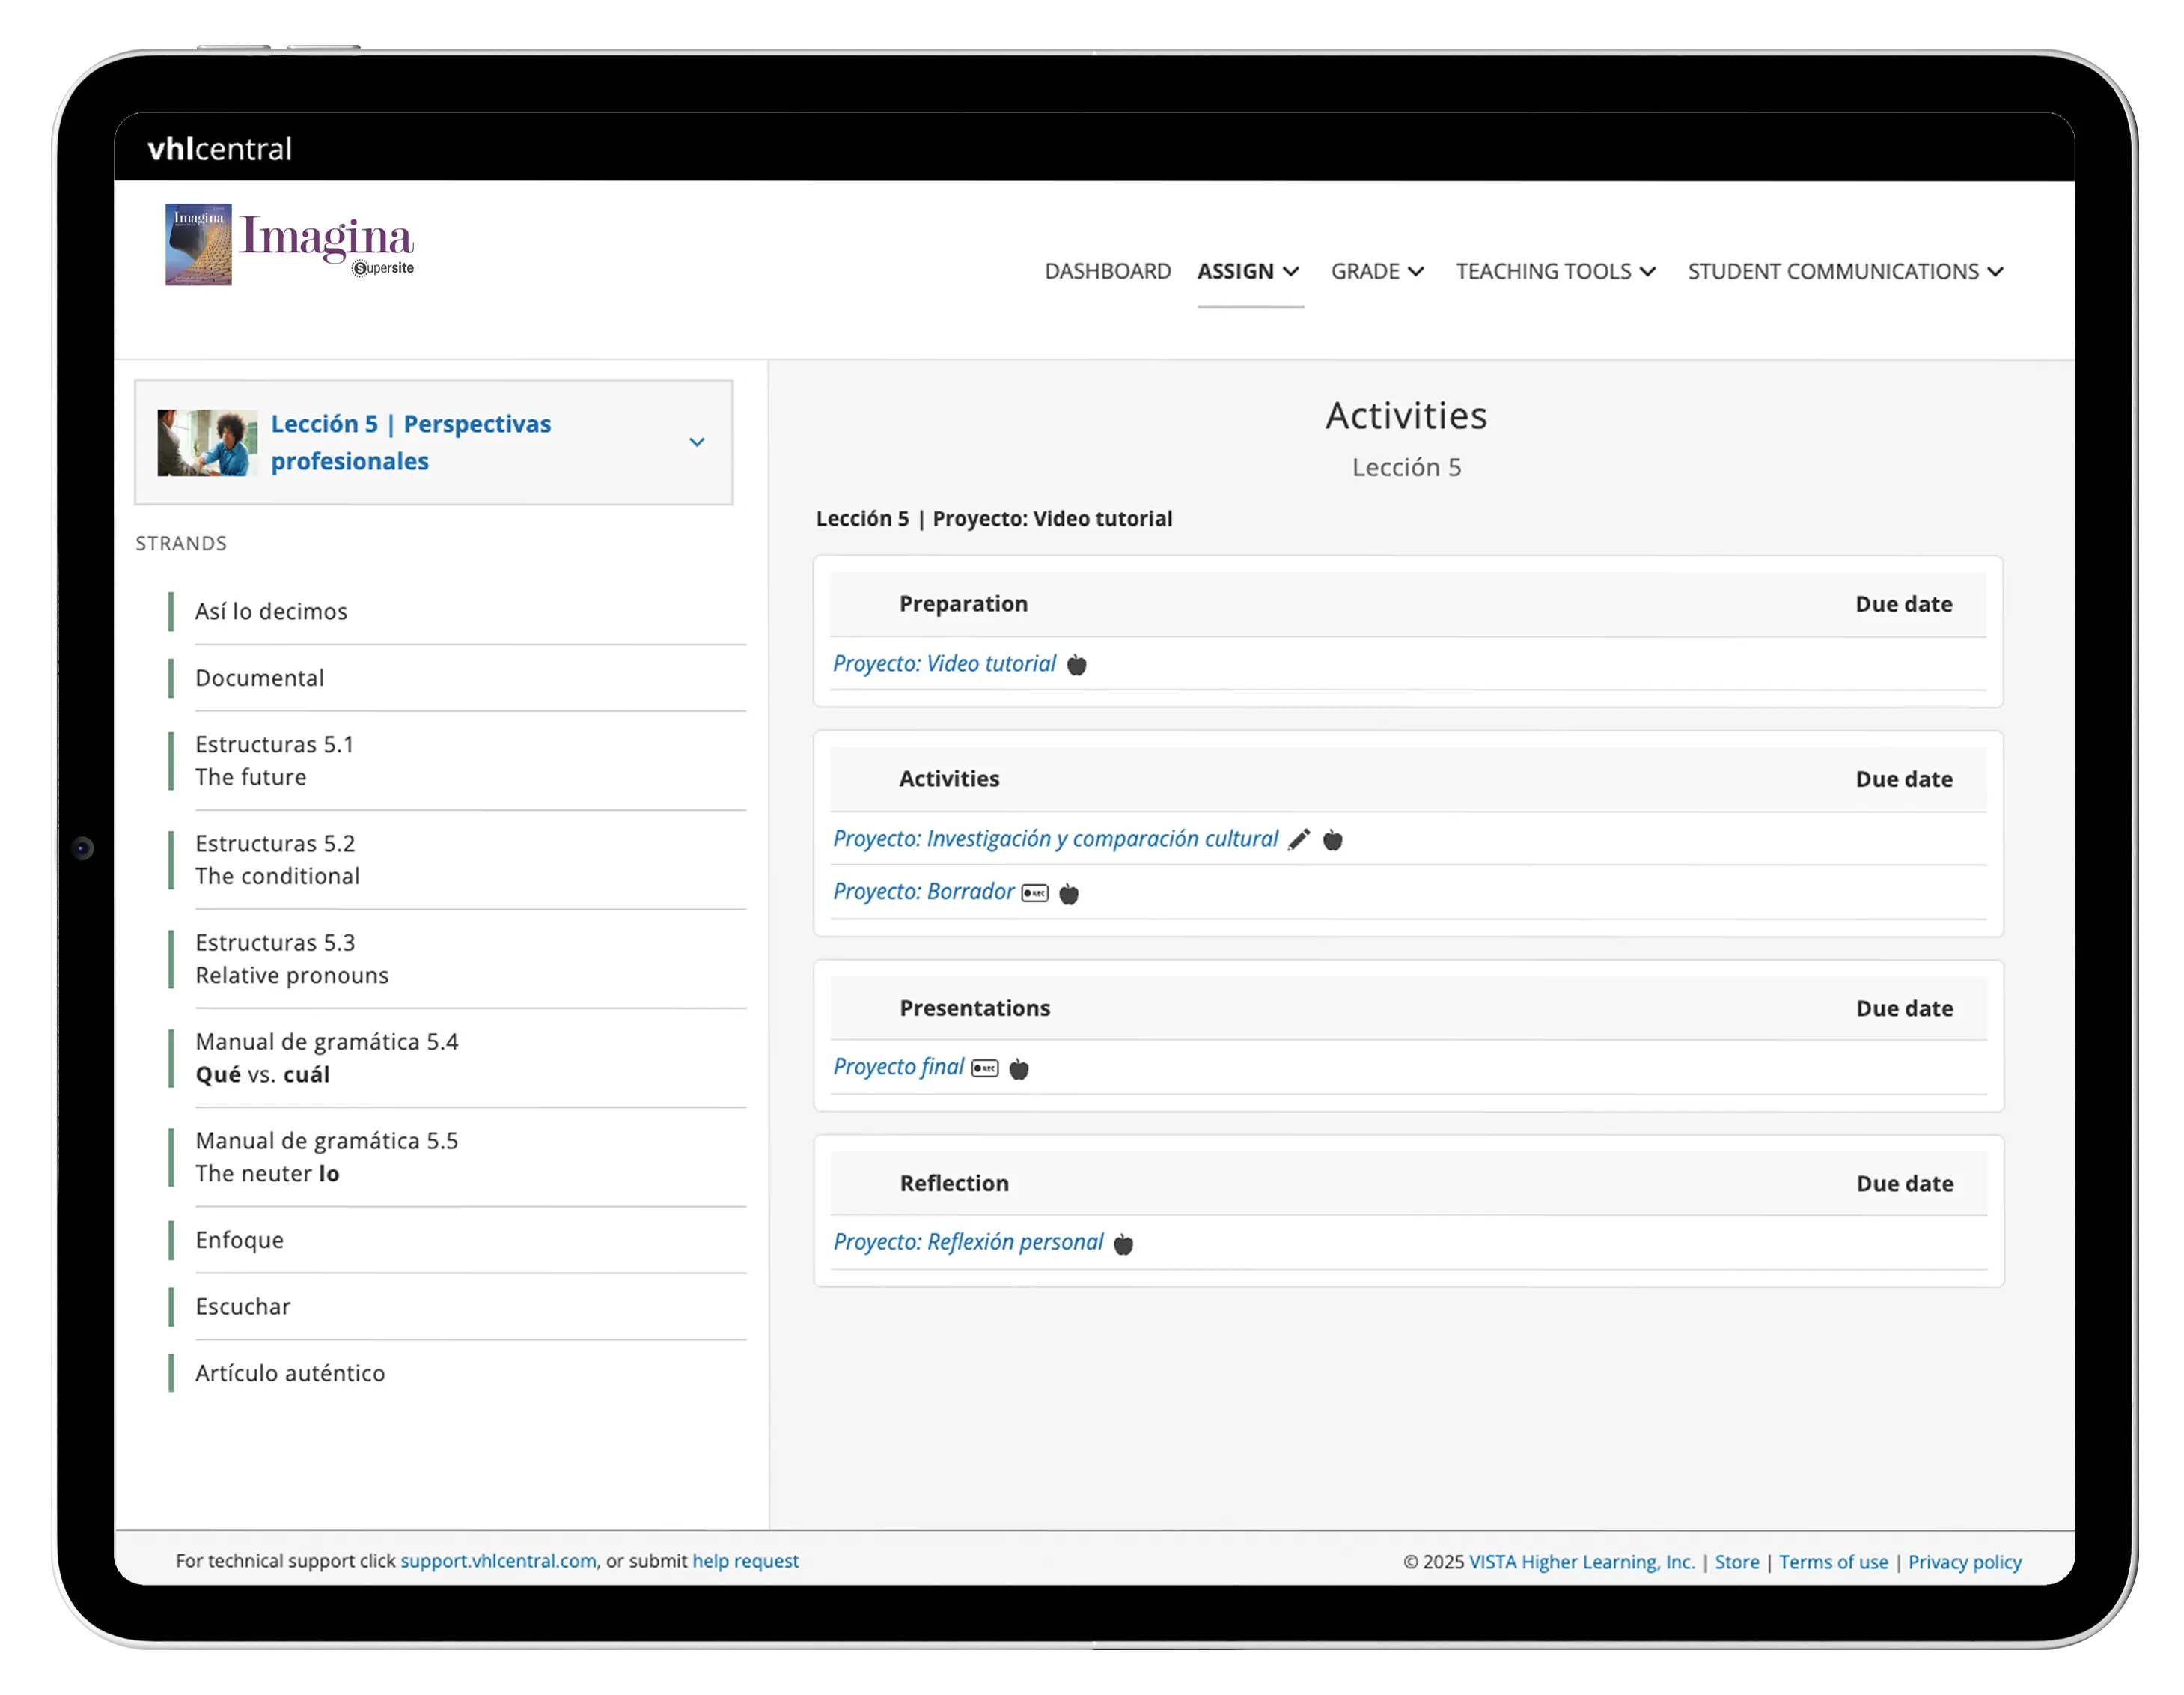
Task: Click apple icon beside Proyecto: Borrador
Action: point(1068,894)
